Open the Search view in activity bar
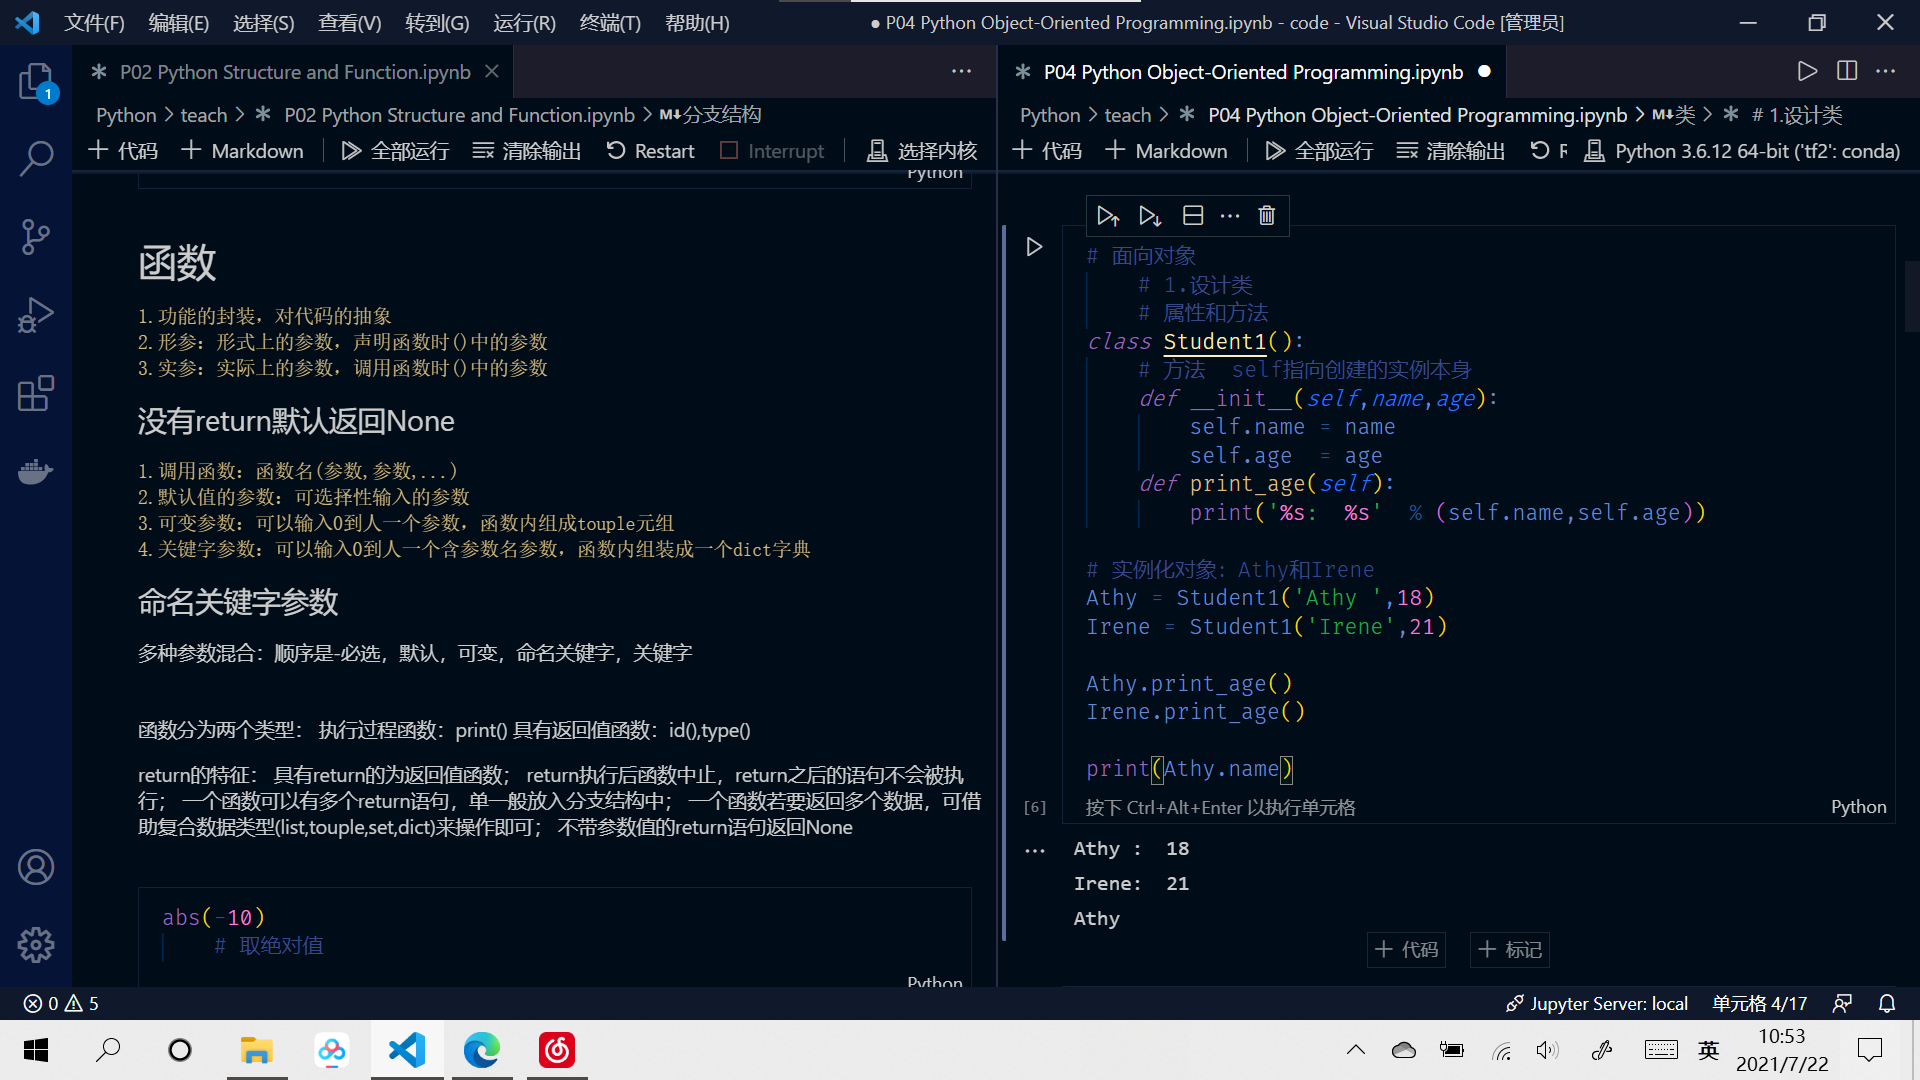 click(36, 158)
